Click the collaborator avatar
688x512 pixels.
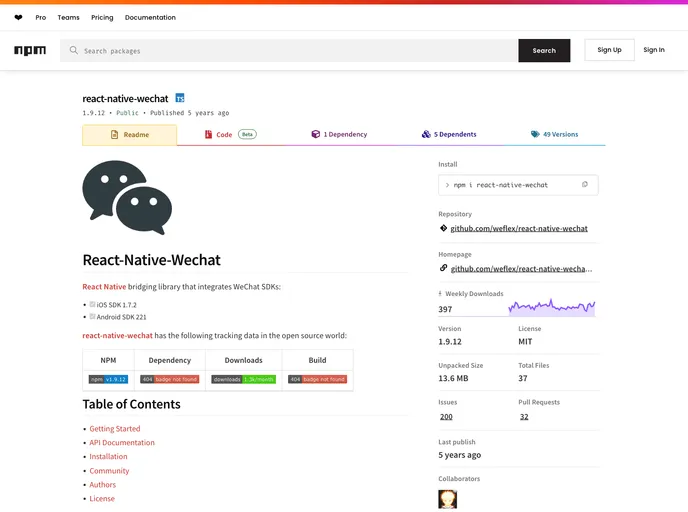pyautogui.click(x=447, y=499)
